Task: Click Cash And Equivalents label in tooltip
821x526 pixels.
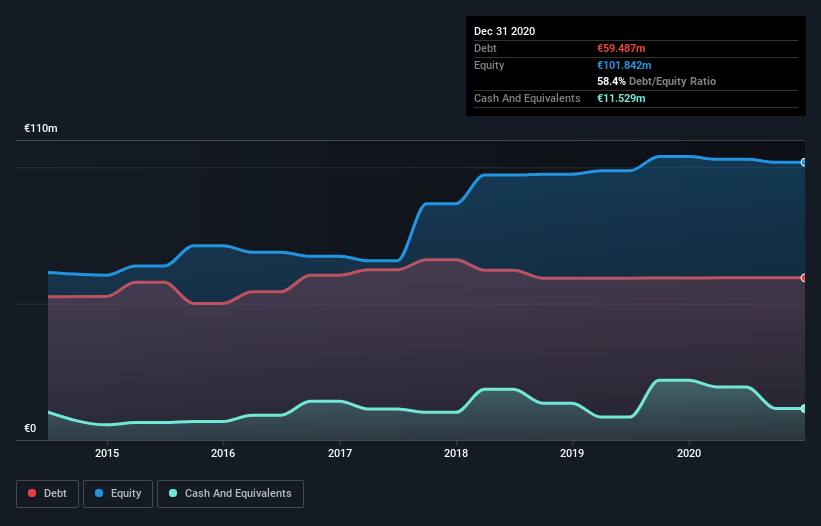Action: point(527,98)
